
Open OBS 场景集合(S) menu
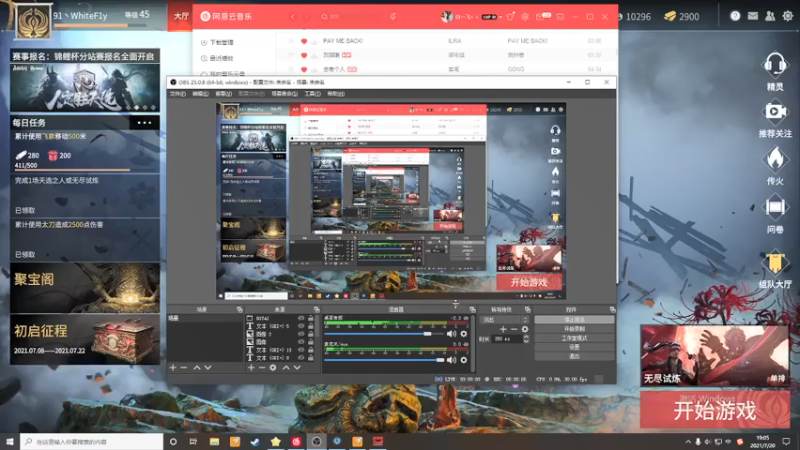pyautogui.click(x=285, y=94)
